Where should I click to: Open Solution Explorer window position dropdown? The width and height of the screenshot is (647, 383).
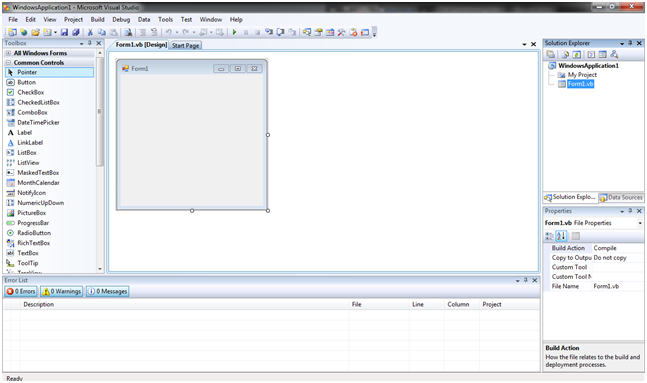coord(622,43)
